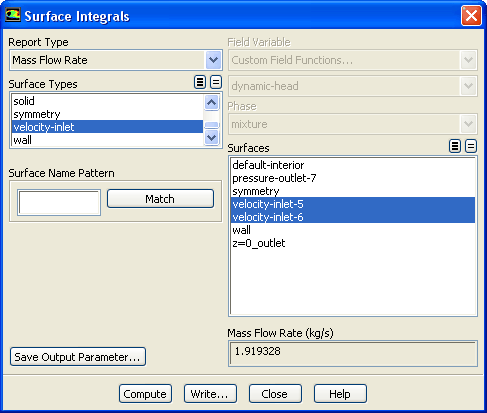Select all Surface Types with list icon
The height and width of the screenshot is (413, 487).
coord(200,82)
